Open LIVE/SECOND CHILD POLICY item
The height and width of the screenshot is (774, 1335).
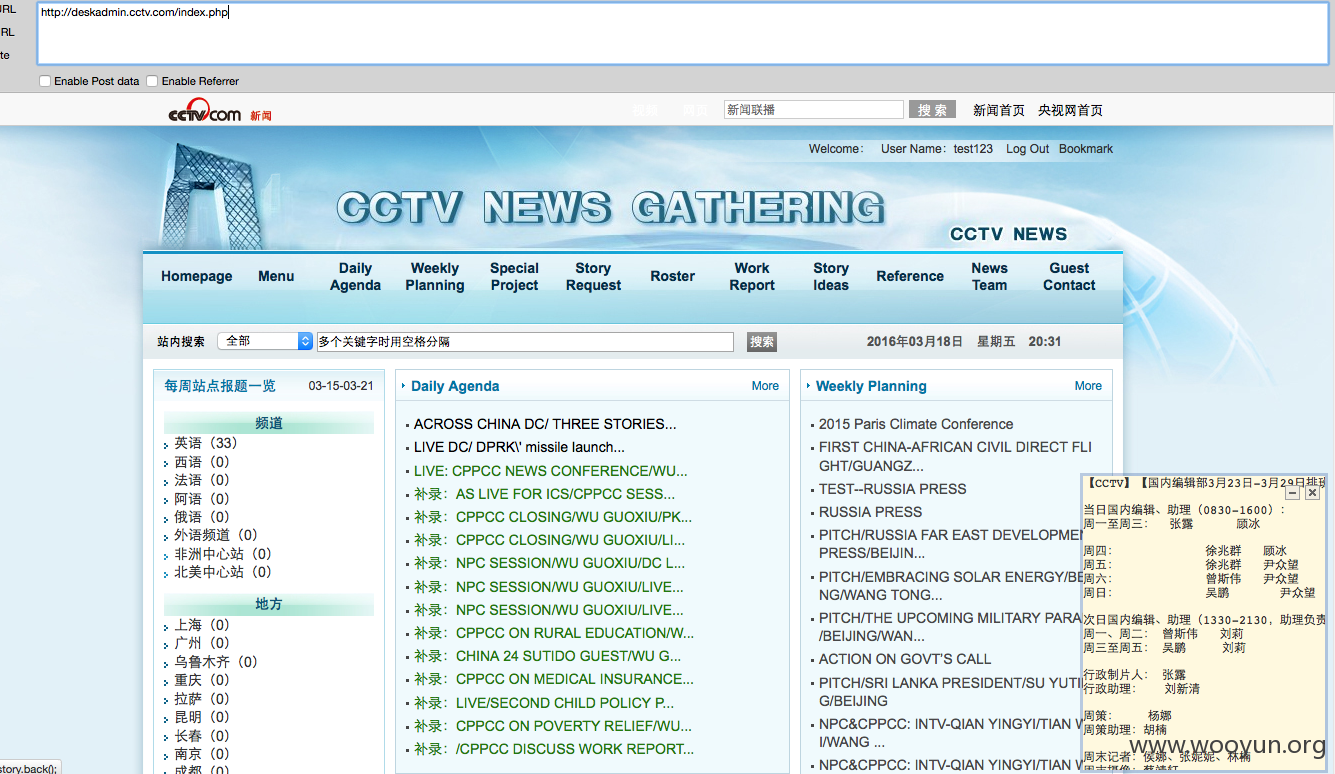tap(544, 703)
